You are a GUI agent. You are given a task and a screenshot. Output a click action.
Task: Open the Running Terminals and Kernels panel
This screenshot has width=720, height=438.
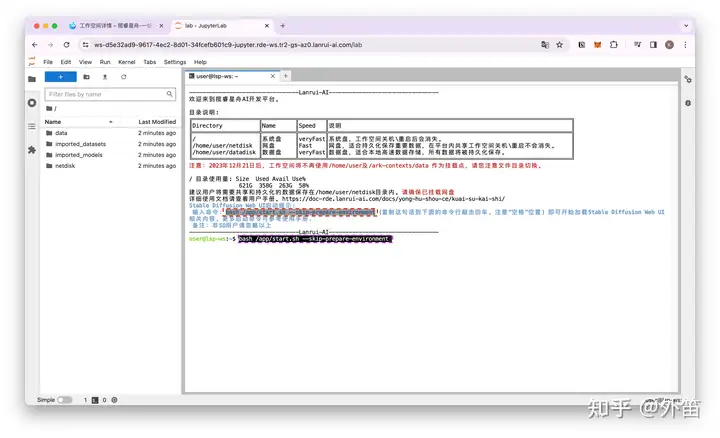[32, 103]
